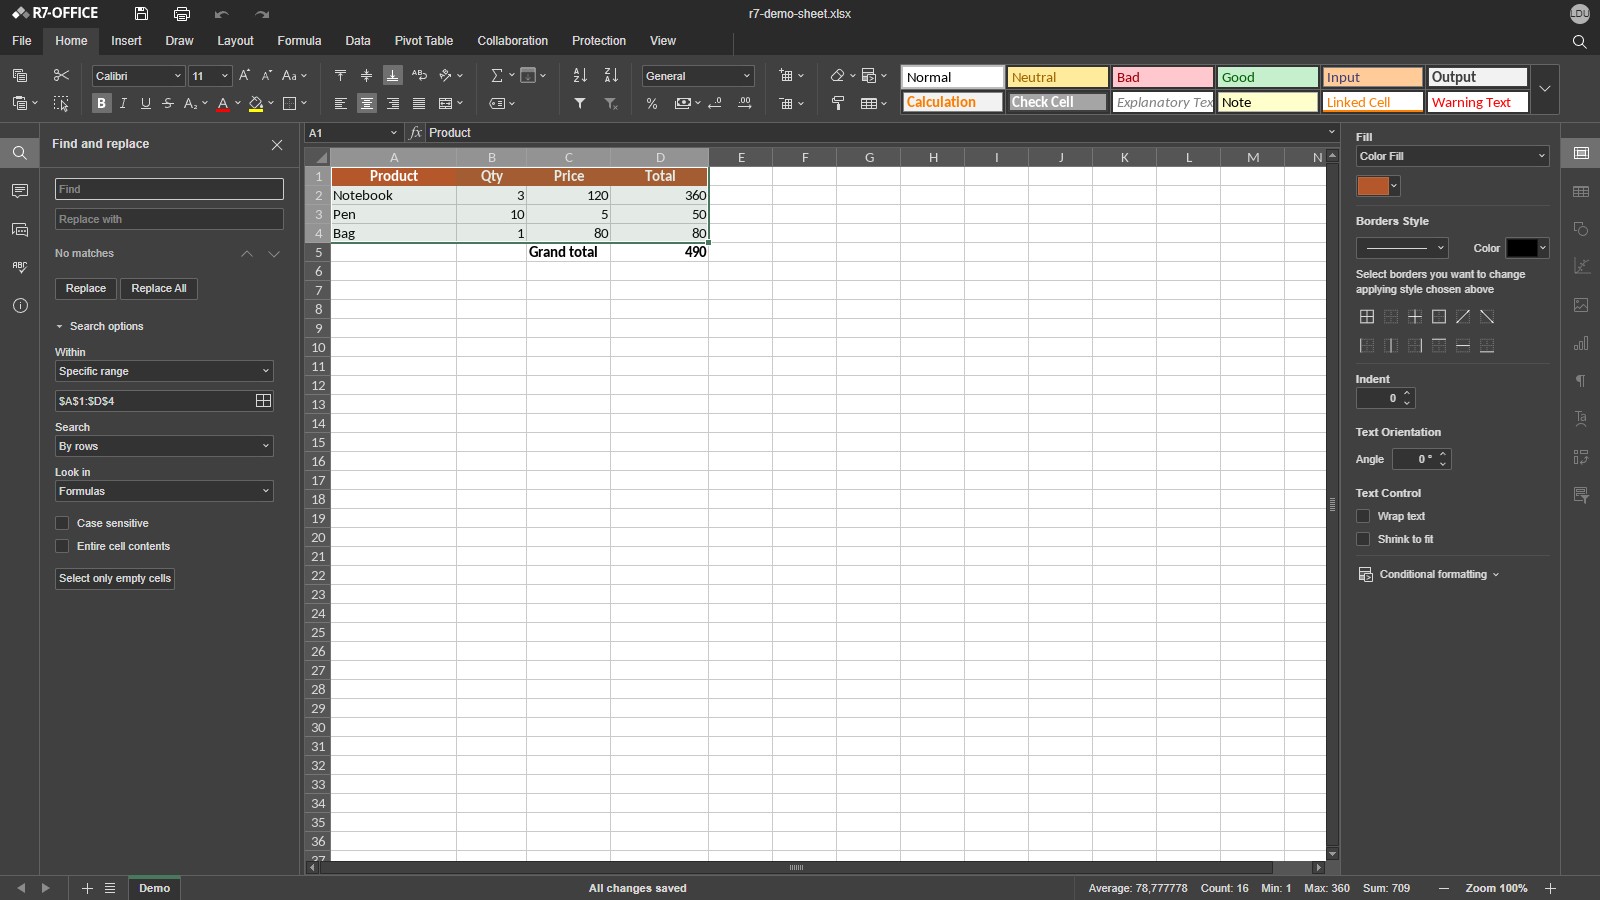Apply Underline formatting
Screen dimensions: 1600x900
[x=146, y=103]
